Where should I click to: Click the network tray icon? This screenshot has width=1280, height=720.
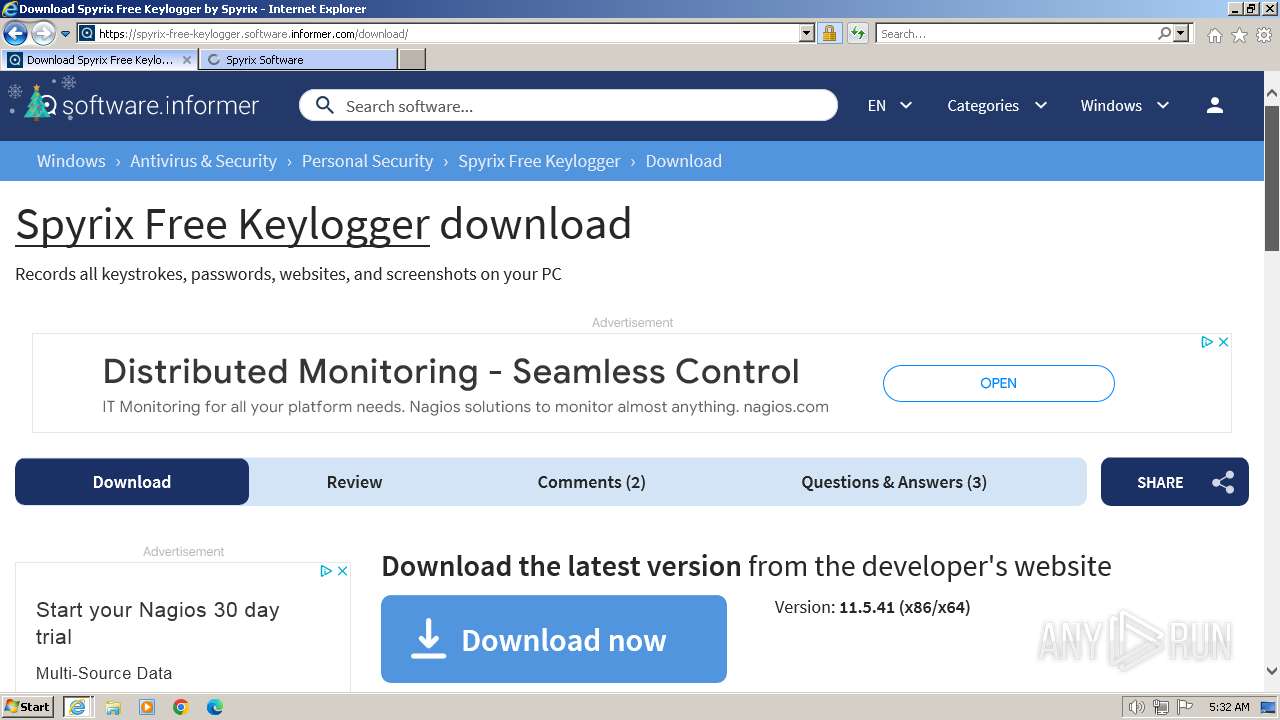point(1161,707)
